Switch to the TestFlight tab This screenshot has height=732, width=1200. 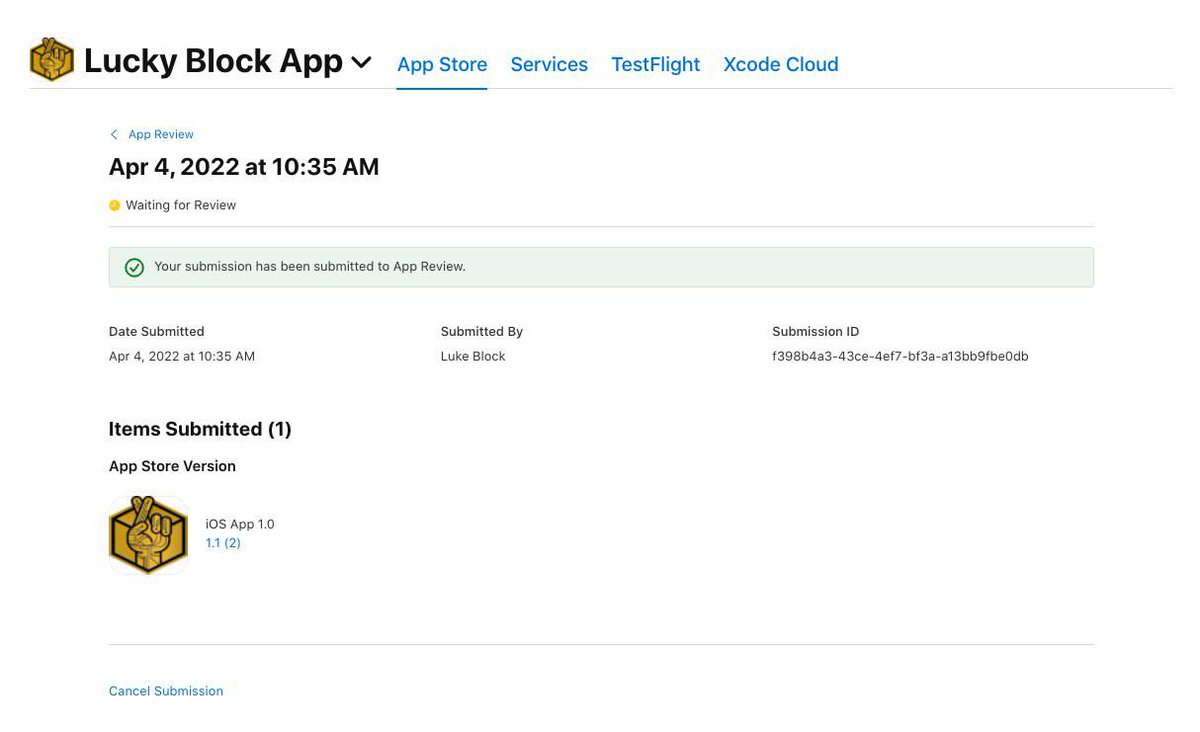[x=655, y=64]
